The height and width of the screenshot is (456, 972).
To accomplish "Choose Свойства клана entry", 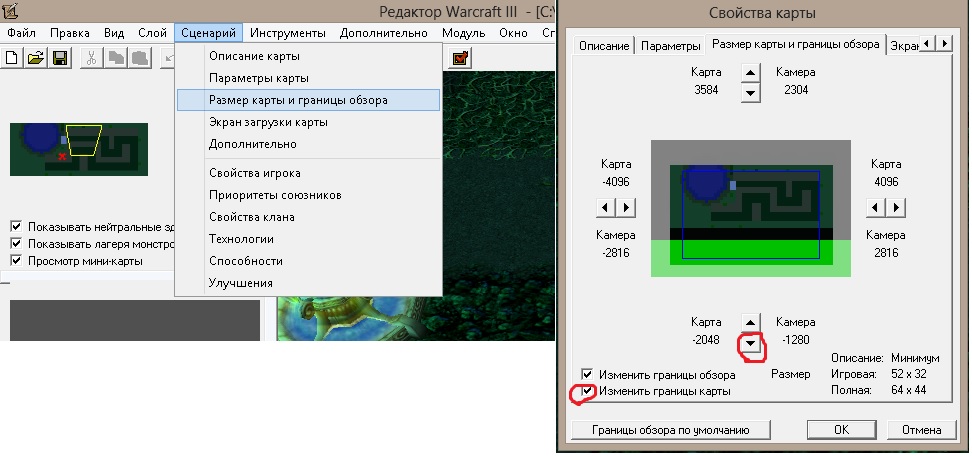I will tap(308, 217).
